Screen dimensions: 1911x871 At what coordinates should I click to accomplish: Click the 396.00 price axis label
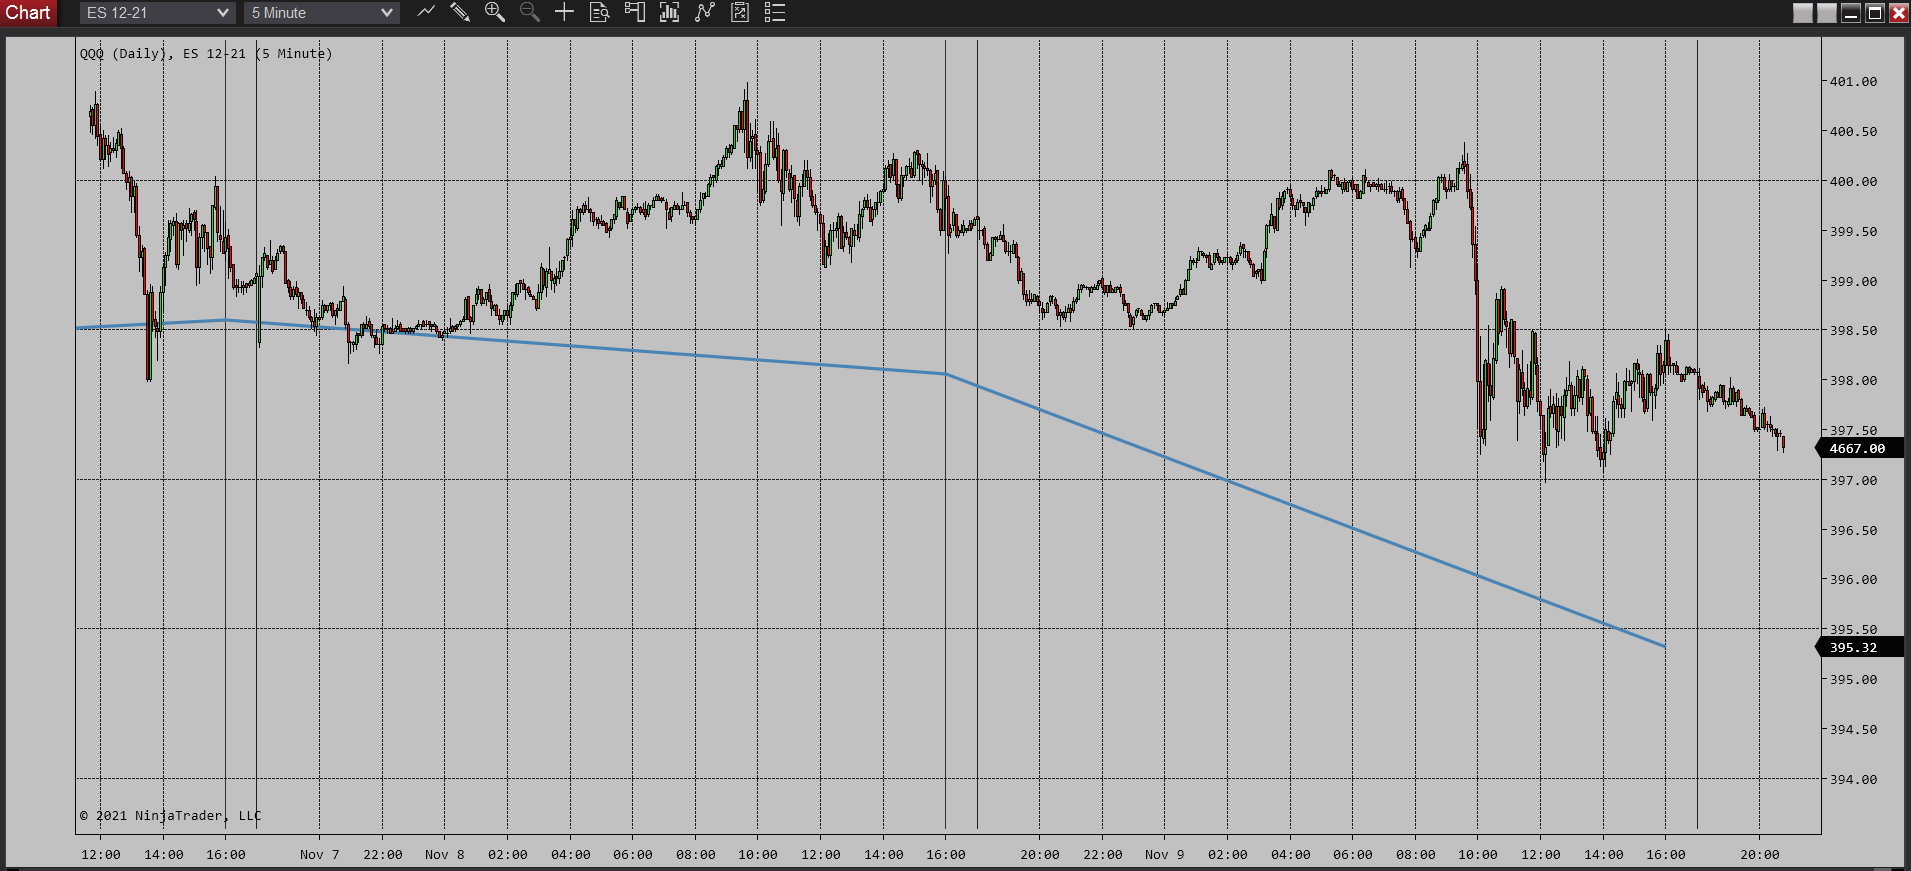[1853, 580]
